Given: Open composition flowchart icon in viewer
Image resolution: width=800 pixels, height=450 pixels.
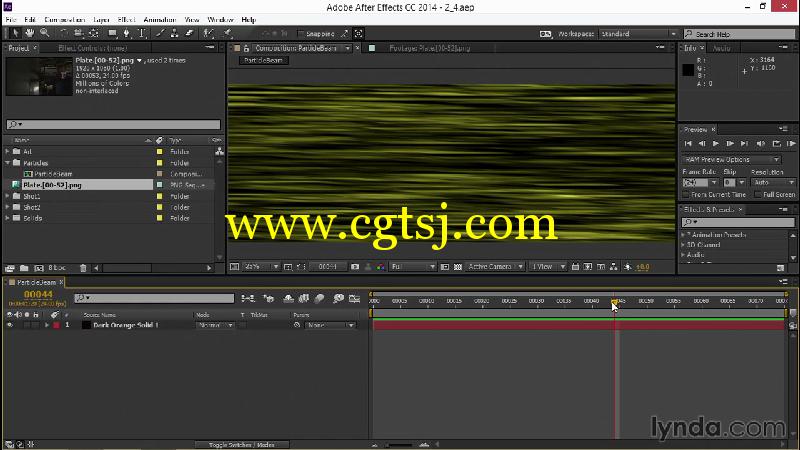Looking at the screenshot, I should (x=614, y=267).
